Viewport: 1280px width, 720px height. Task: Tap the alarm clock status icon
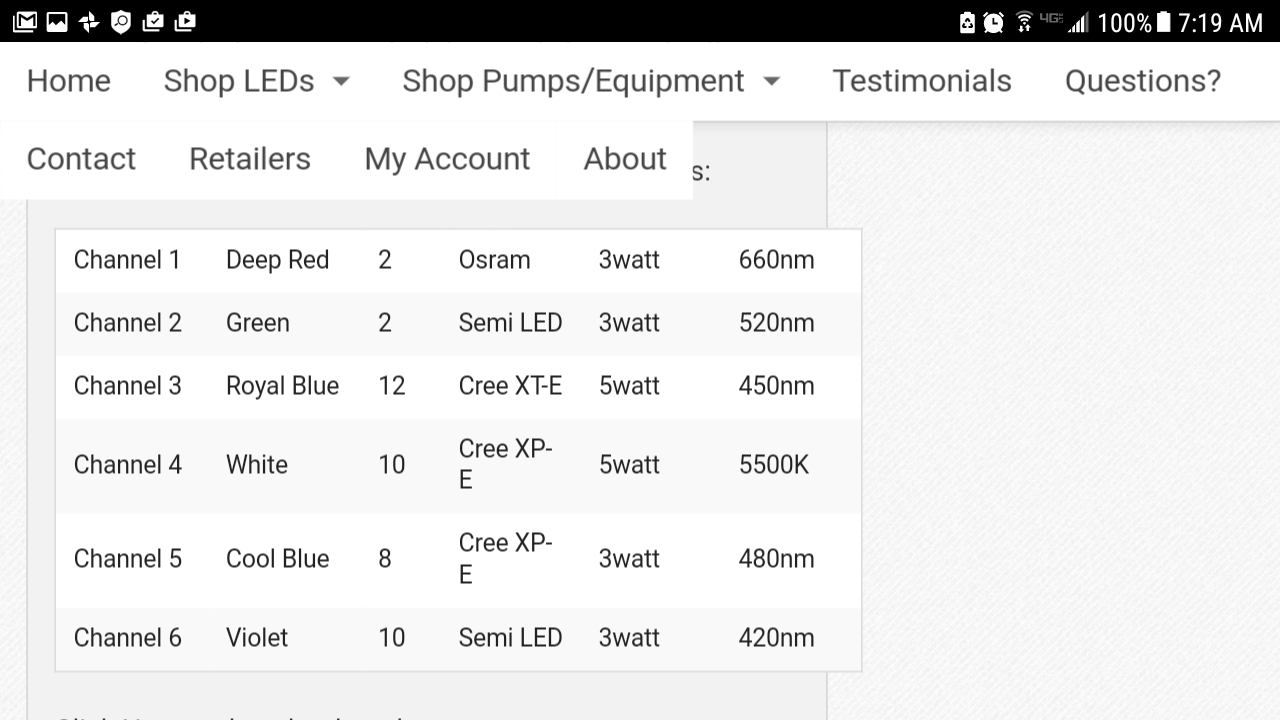(x=993, y=22)
